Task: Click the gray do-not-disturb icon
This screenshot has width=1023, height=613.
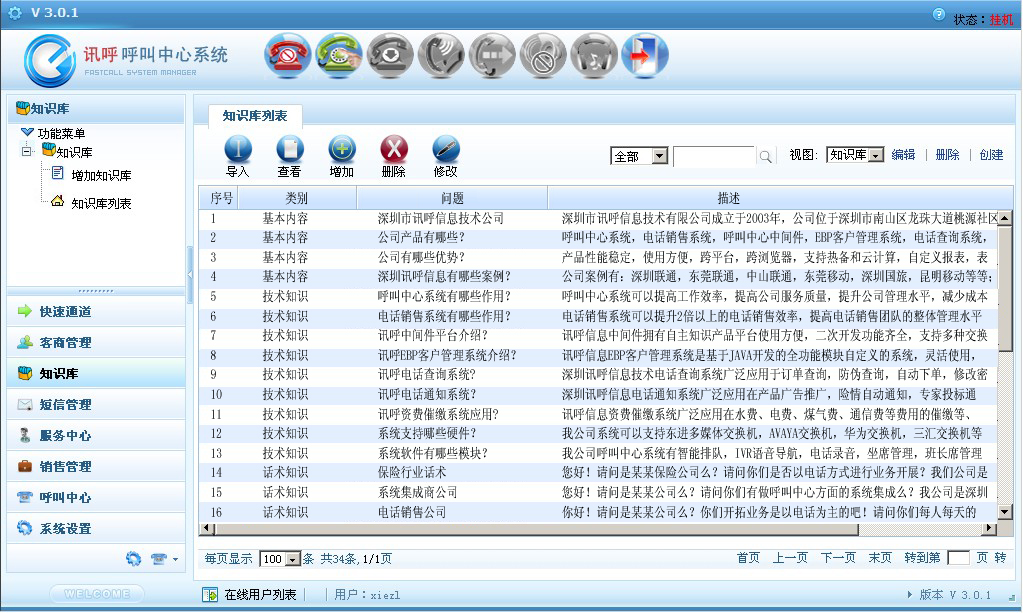Action: (542, 56)
